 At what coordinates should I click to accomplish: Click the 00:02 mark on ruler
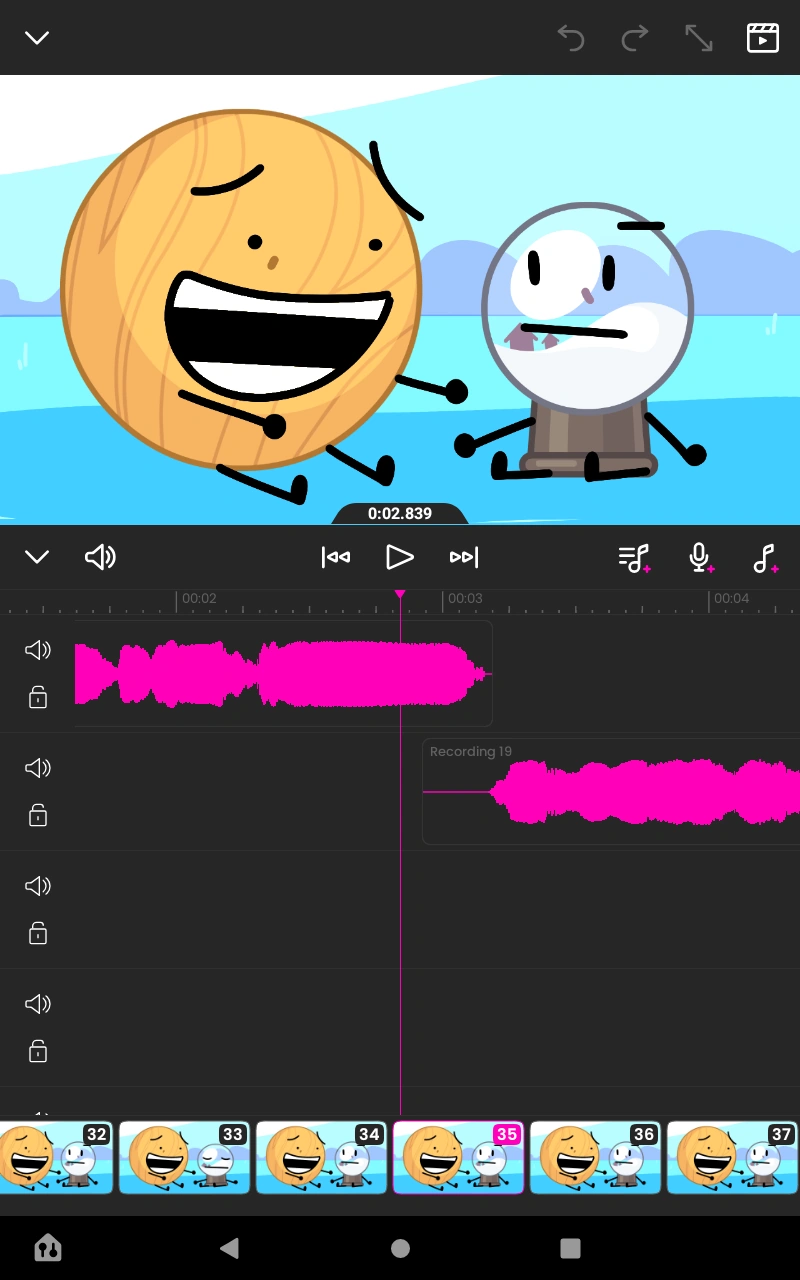pyautogui.click(x=199, y=598)
